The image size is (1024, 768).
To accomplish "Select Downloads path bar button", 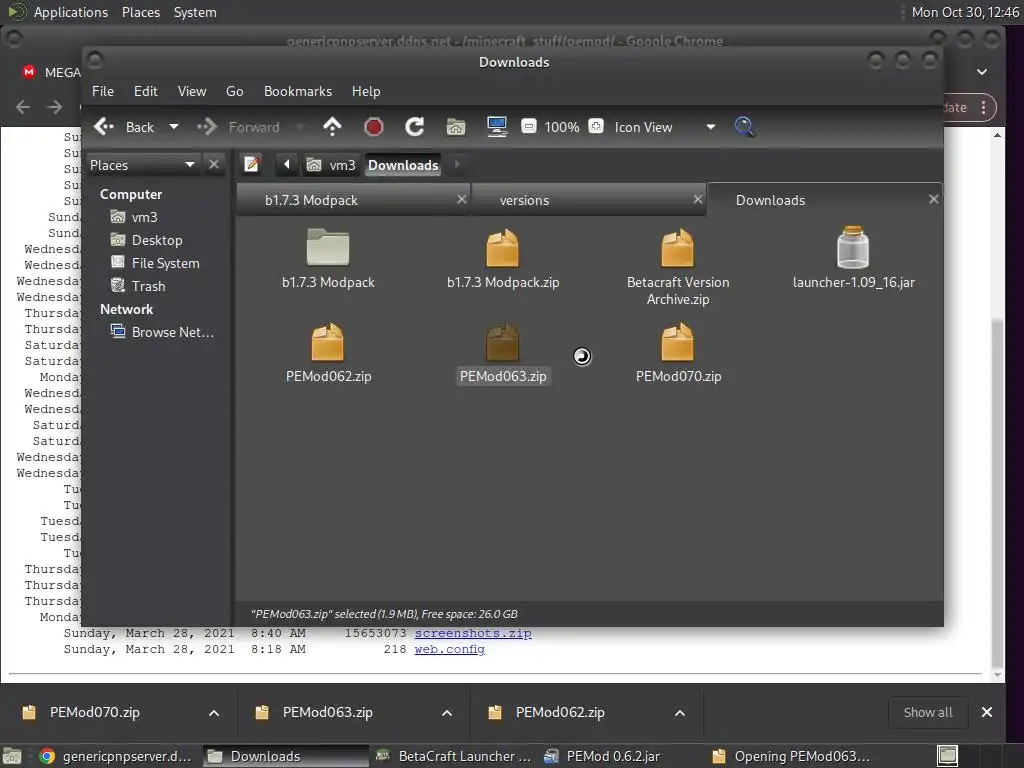I will pos(403,165).
